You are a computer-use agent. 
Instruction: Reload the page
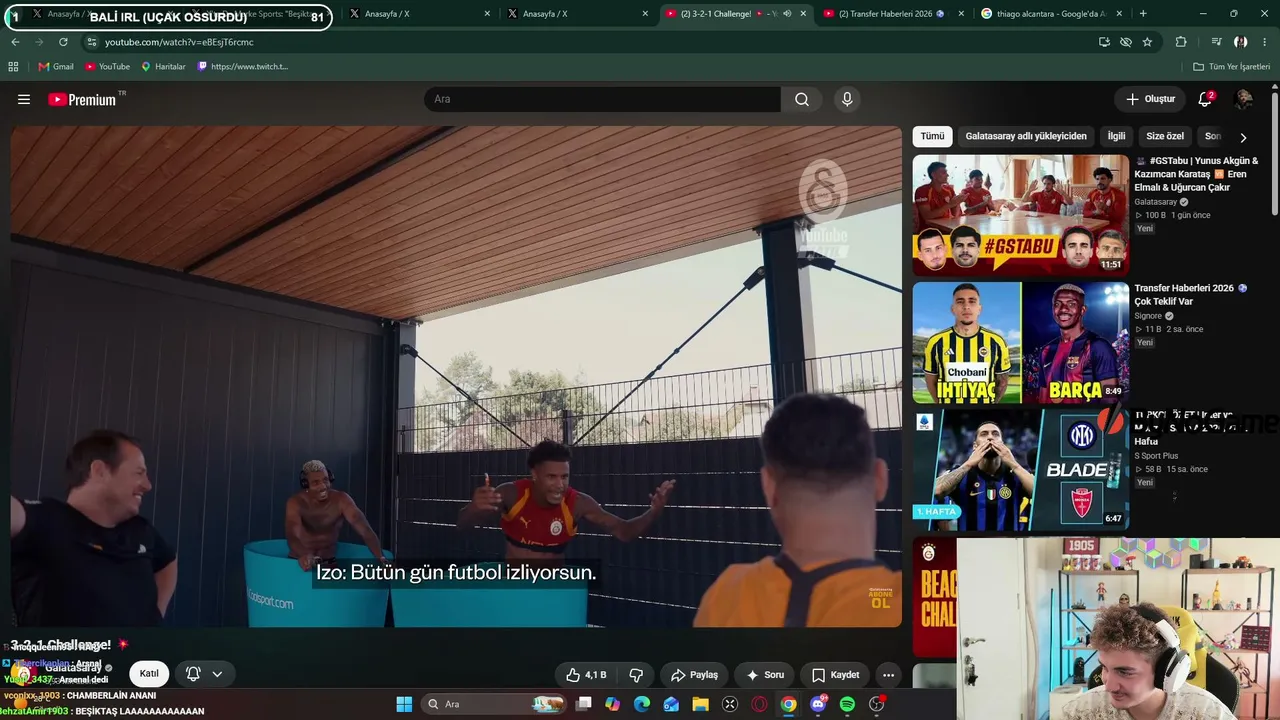click(63, 42)
